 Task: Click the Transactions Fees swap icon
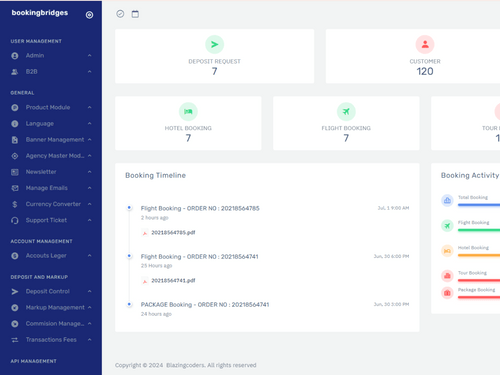point(15,340)
